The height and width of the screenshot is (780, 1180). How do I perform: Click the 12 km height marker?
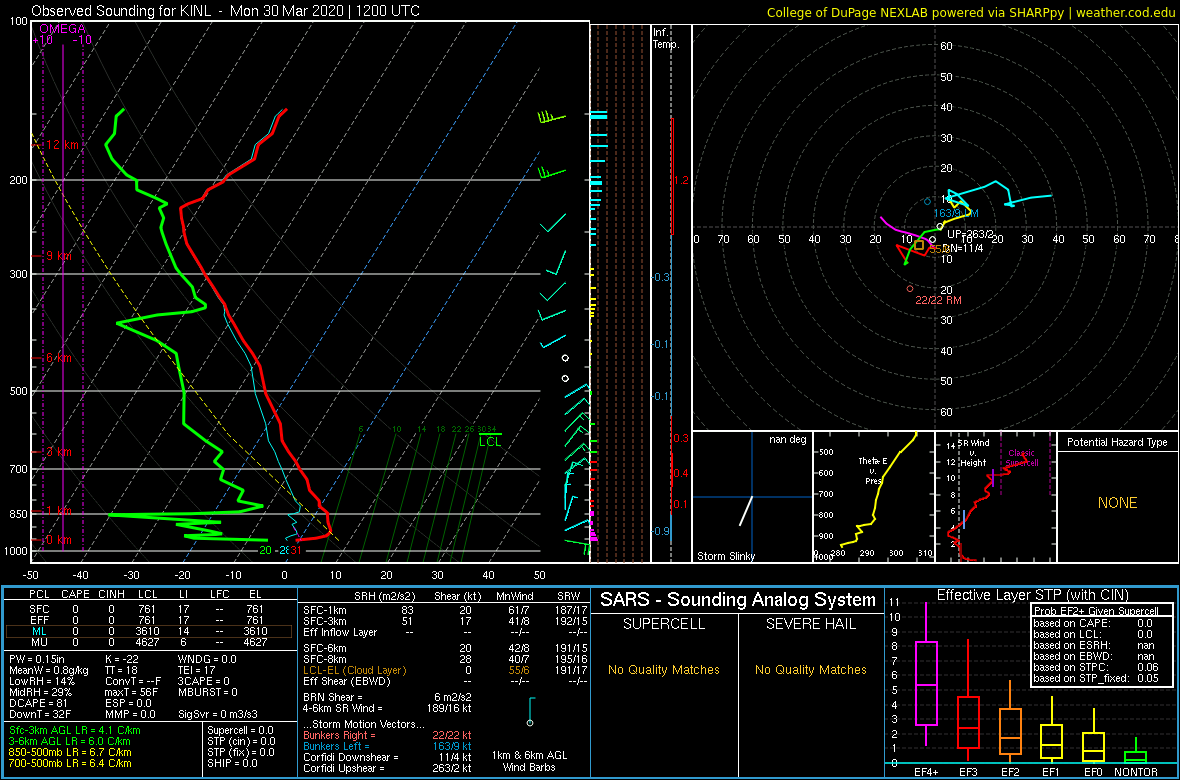pos(61,145)
